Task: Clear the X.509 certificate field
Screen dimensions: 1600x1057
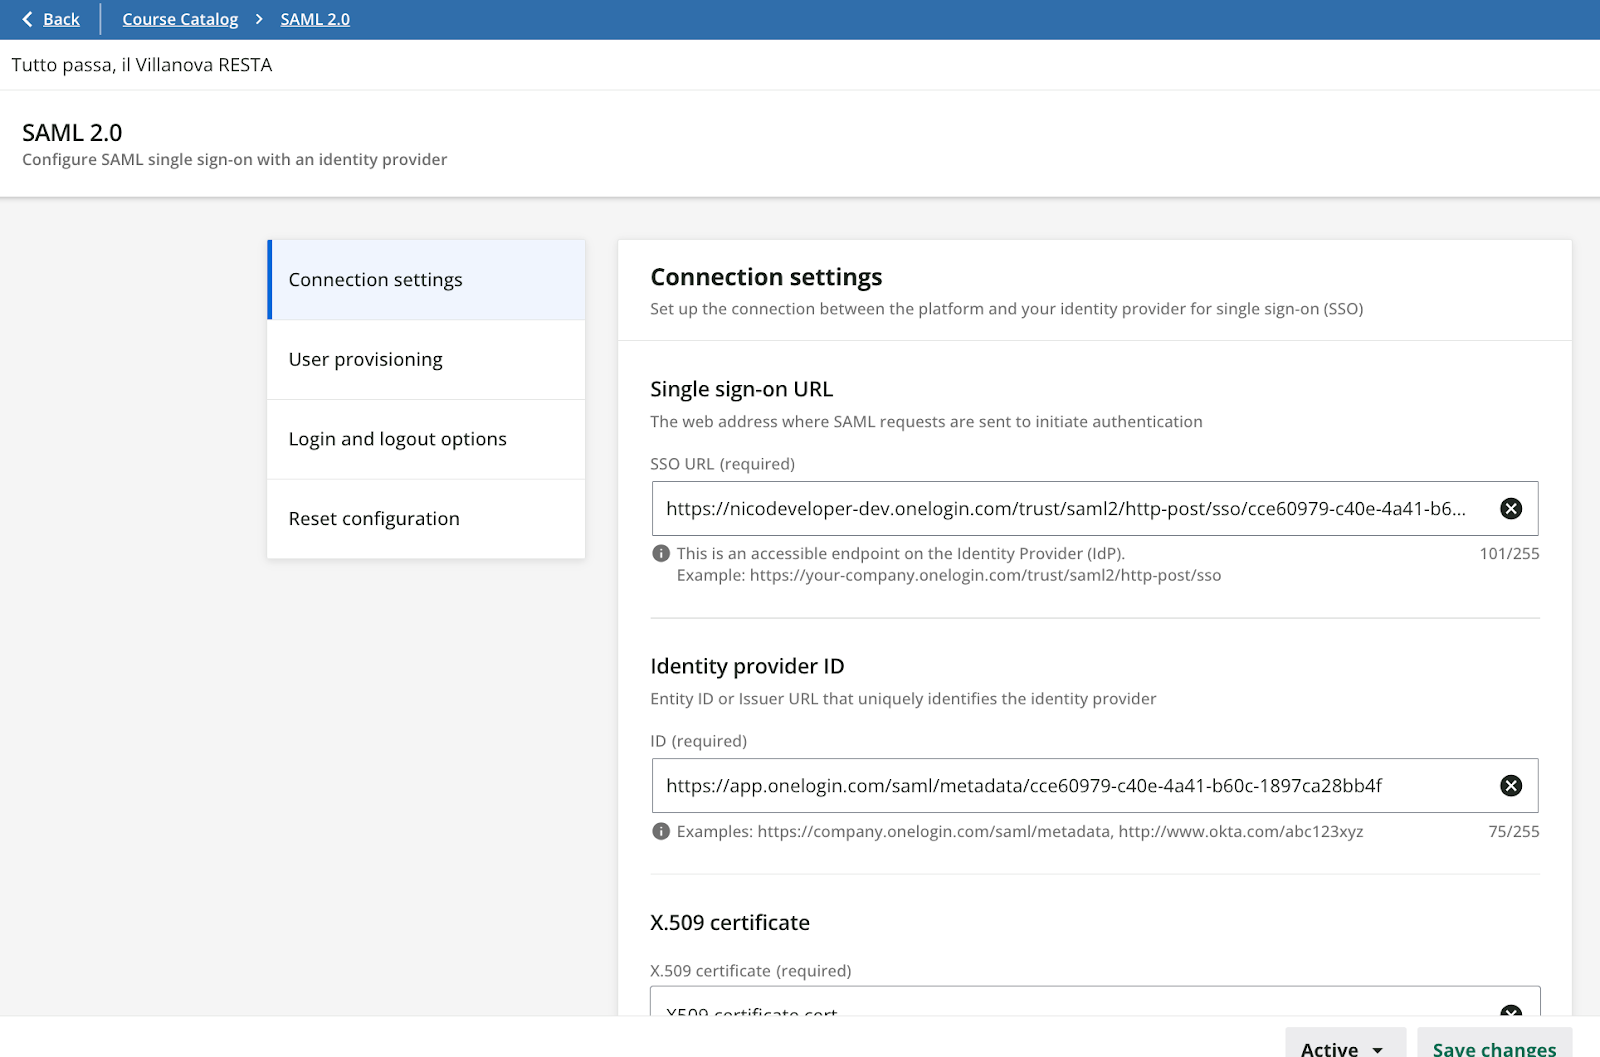Action: click(1511, 1010)
